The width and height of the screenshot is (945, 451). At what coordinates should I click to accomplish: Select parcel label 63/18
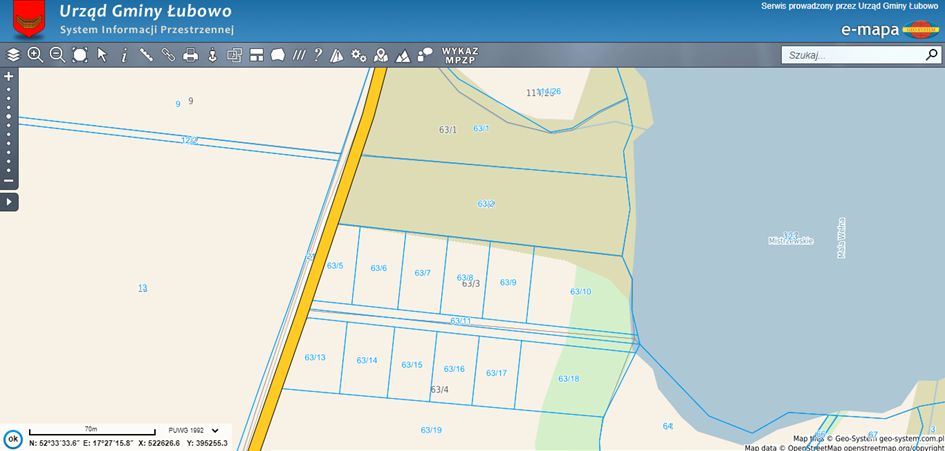(x=568, y=379)
